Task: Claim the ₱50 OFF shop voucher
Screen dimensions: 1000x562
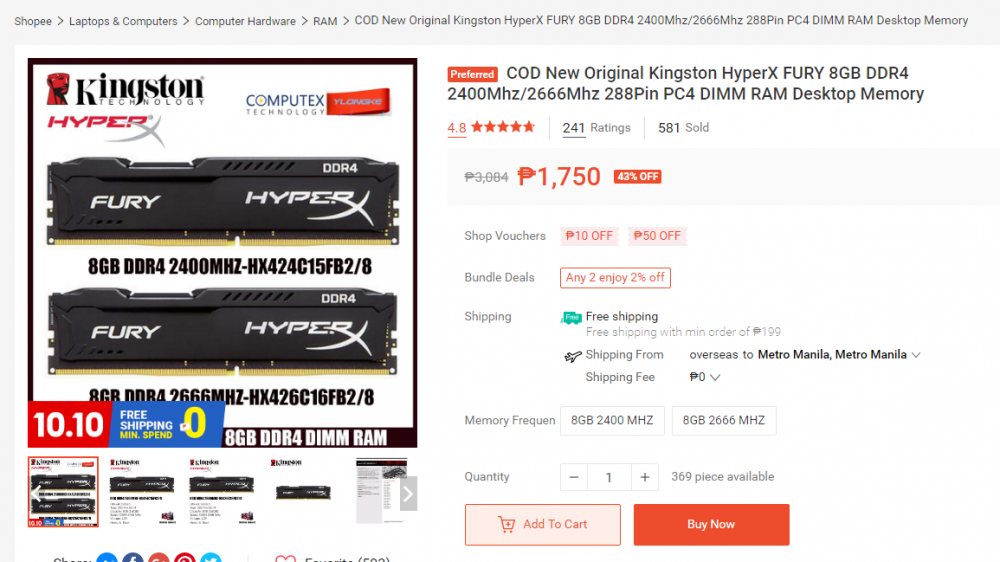Action: click(x=657, y=236)
